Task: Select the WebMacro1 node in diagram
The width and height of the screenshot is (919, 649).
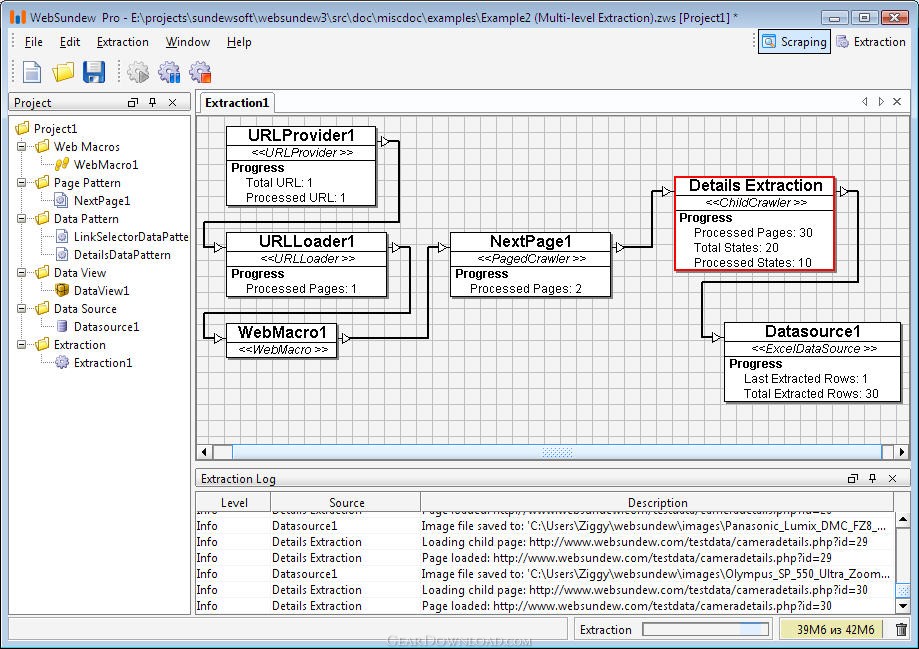Action: point(282,340)
